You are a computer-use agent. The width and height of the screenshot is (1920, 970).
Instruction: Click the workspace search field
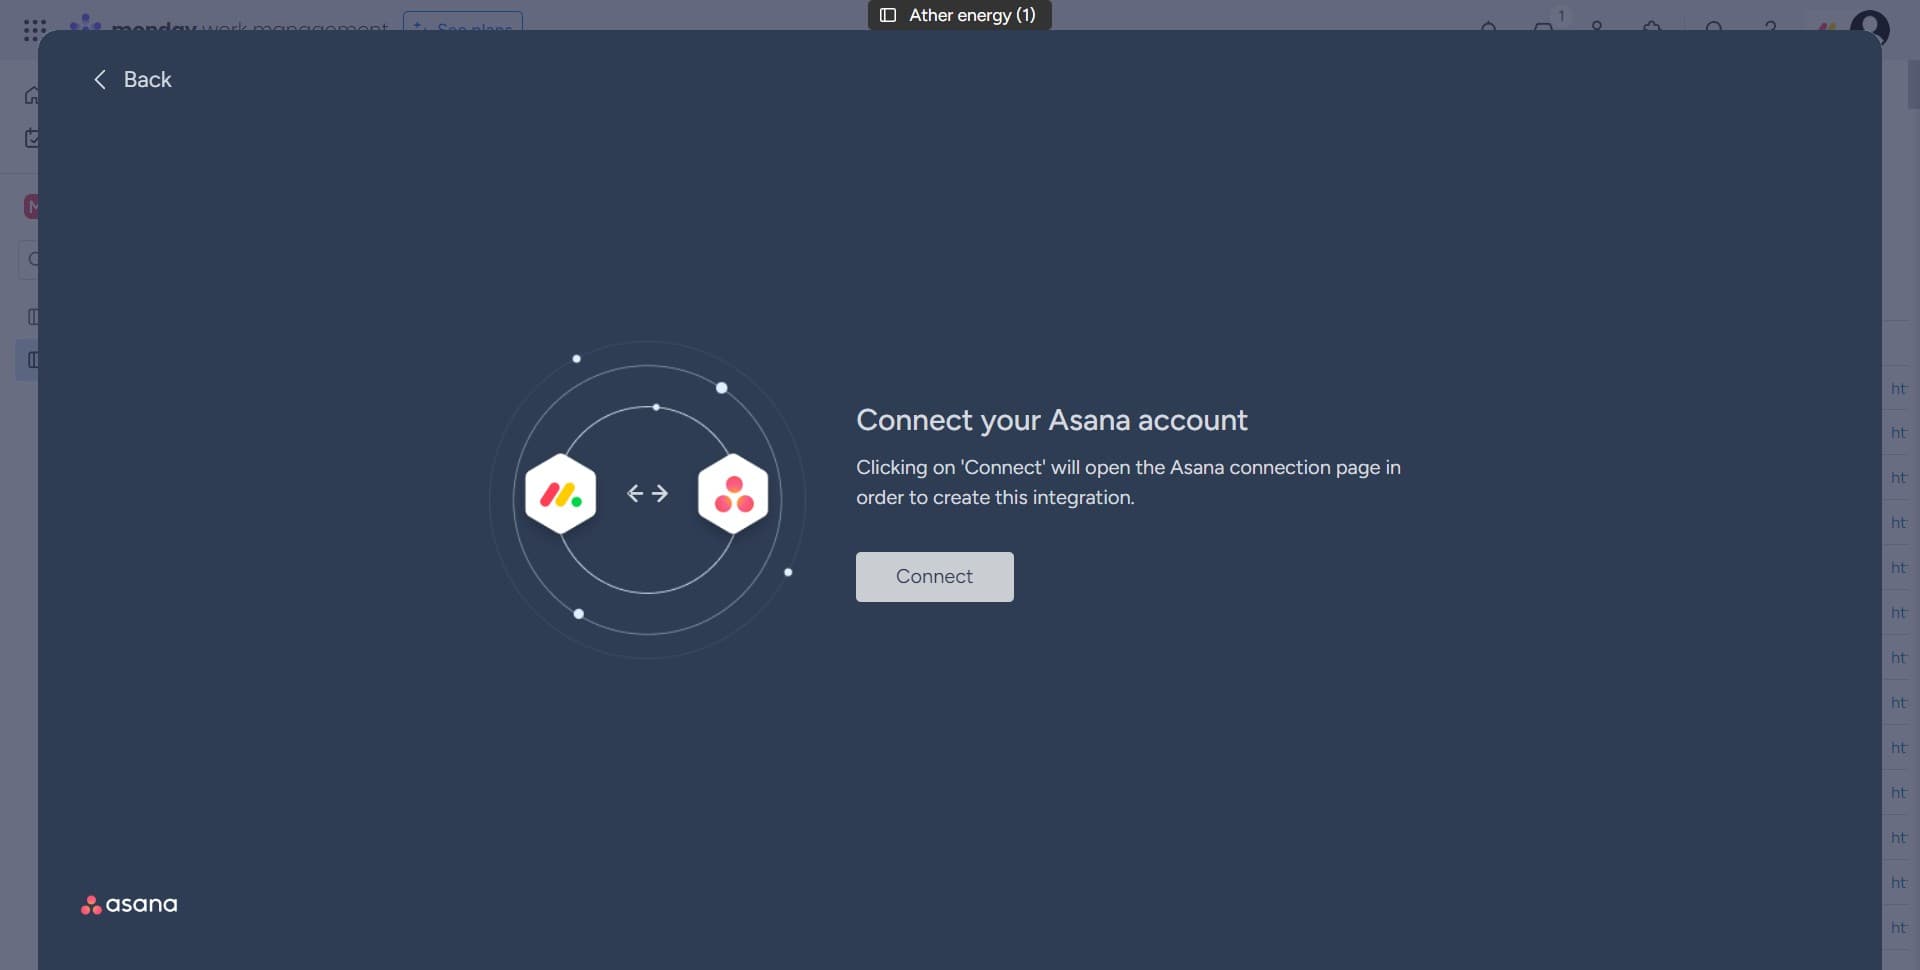(x=33, y=258)
